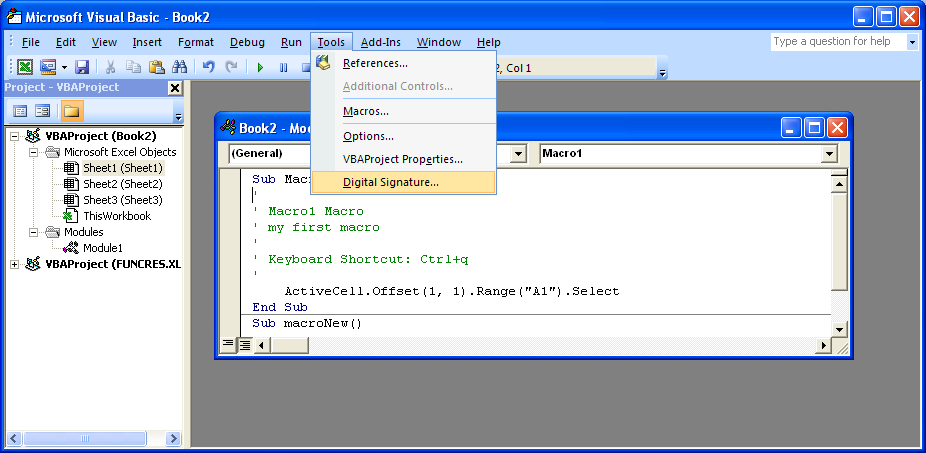Click the Project panel scroll left arrow
Viewport: 926px width, 453px height.
[14, 438]
